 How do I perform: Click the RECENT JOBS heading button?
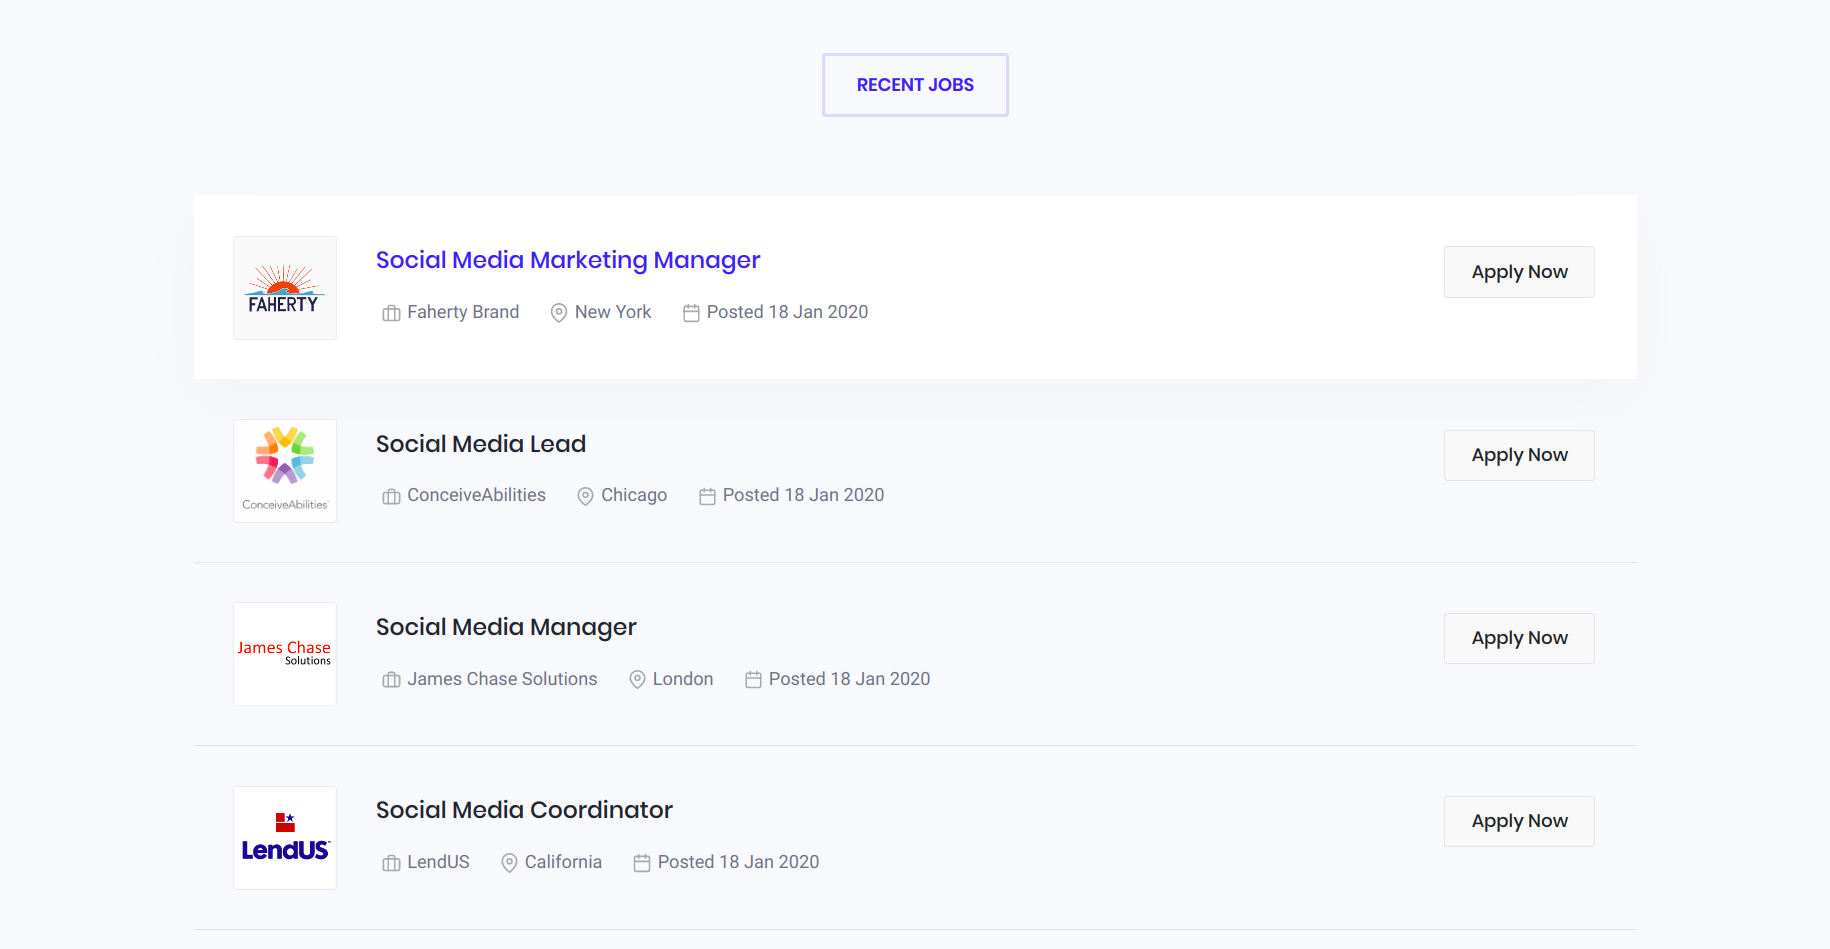(914, 85)
